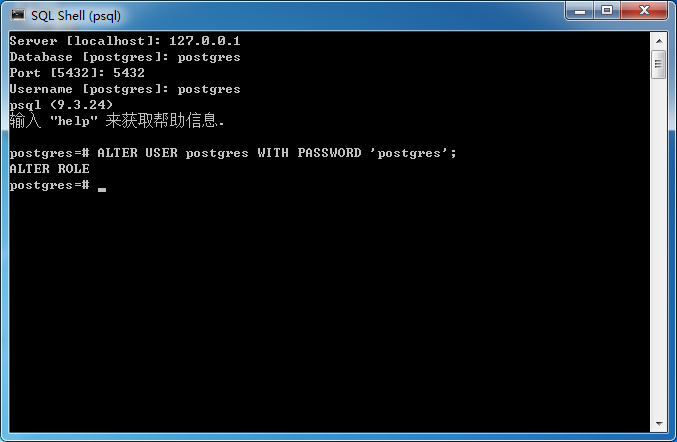Screen dimensions: 677x442
Task: Click the SQL Shell (psql) title text
Action: click(76, 16)
